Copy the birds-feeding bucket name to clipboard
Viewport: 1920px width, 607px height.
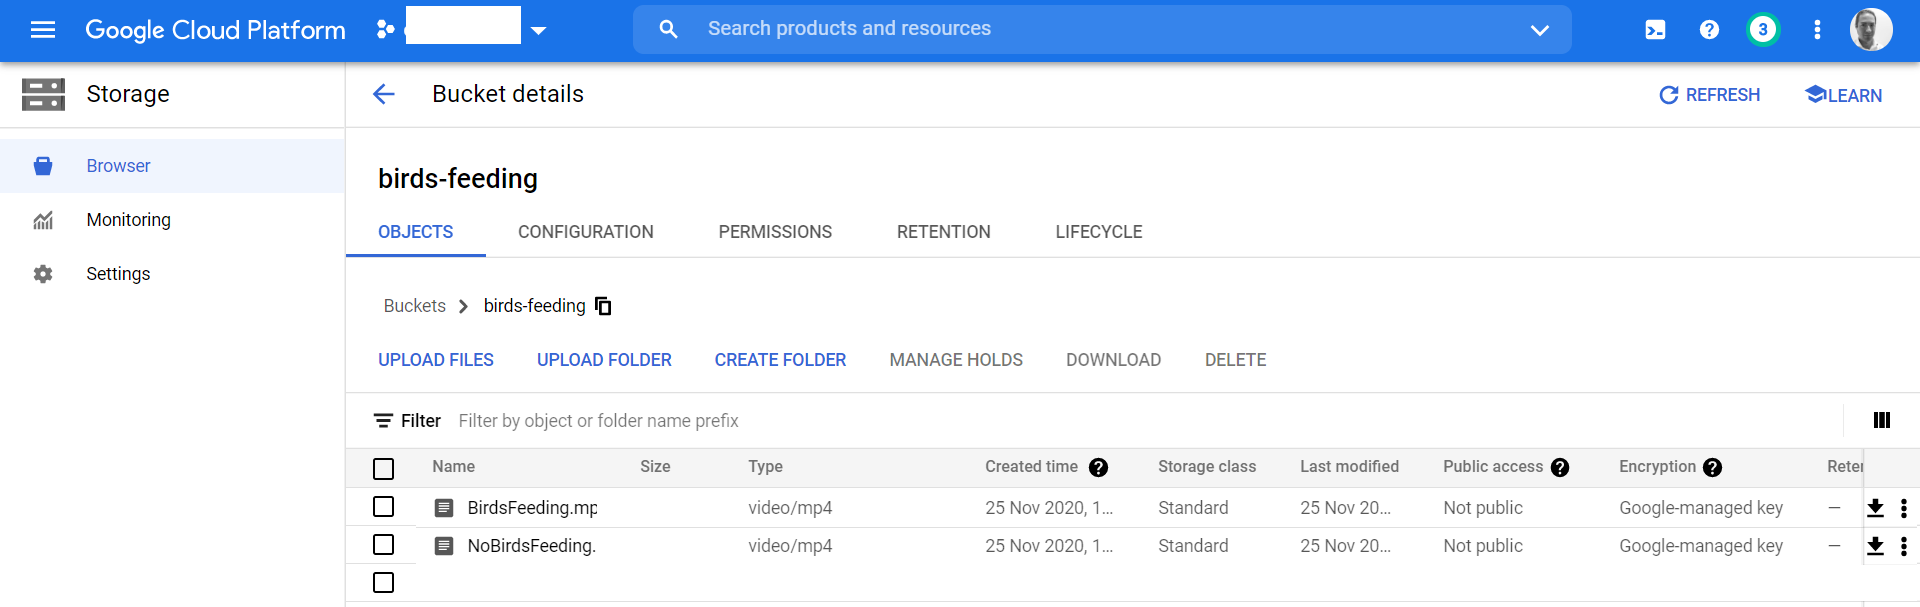[x=603, y=306]
